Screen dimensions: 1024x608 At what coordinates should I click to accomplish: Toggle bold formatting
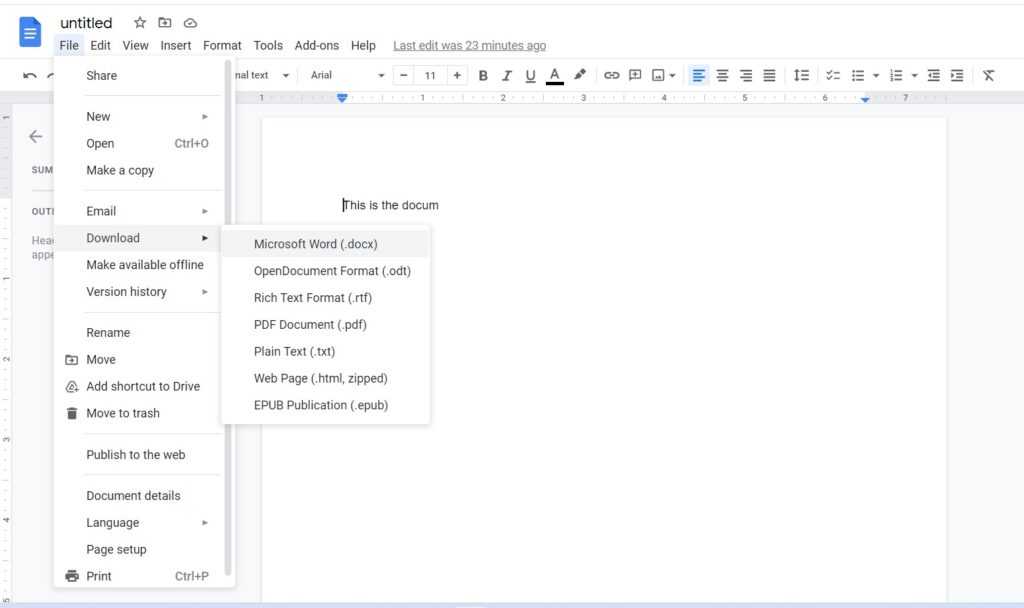[483, 76]
